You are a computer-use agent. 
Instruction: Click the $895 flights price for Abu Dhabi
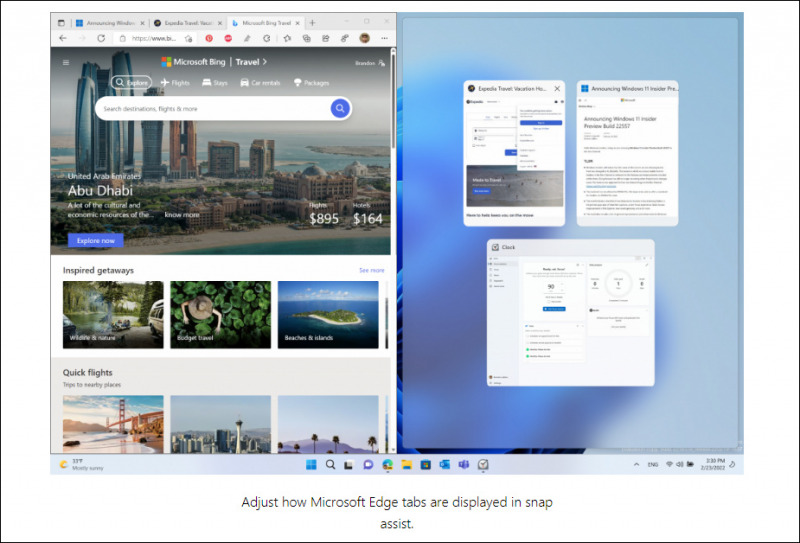coord(324,219)
